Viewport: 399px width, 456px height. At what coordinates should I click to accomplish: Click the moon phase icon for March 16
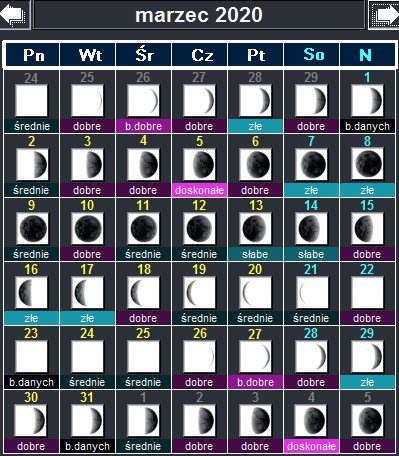coord(32,292)
